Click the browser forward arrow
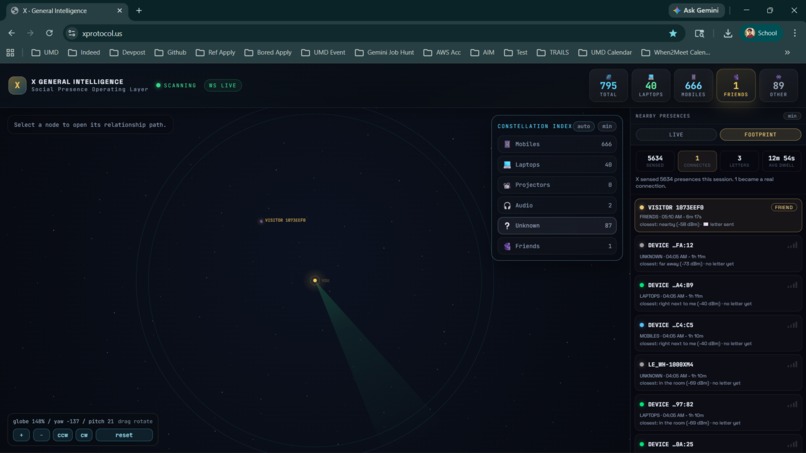The image size is (806, 453). [30, 33]
